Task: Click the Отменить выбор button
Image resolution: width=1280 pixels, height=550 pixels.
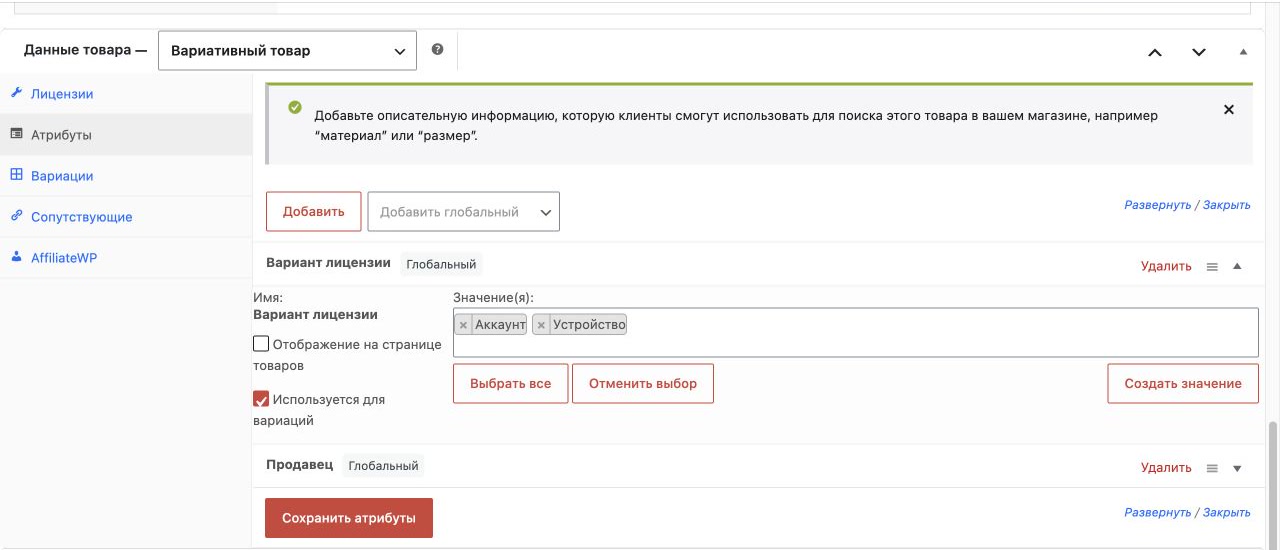Action: [643, 383]
